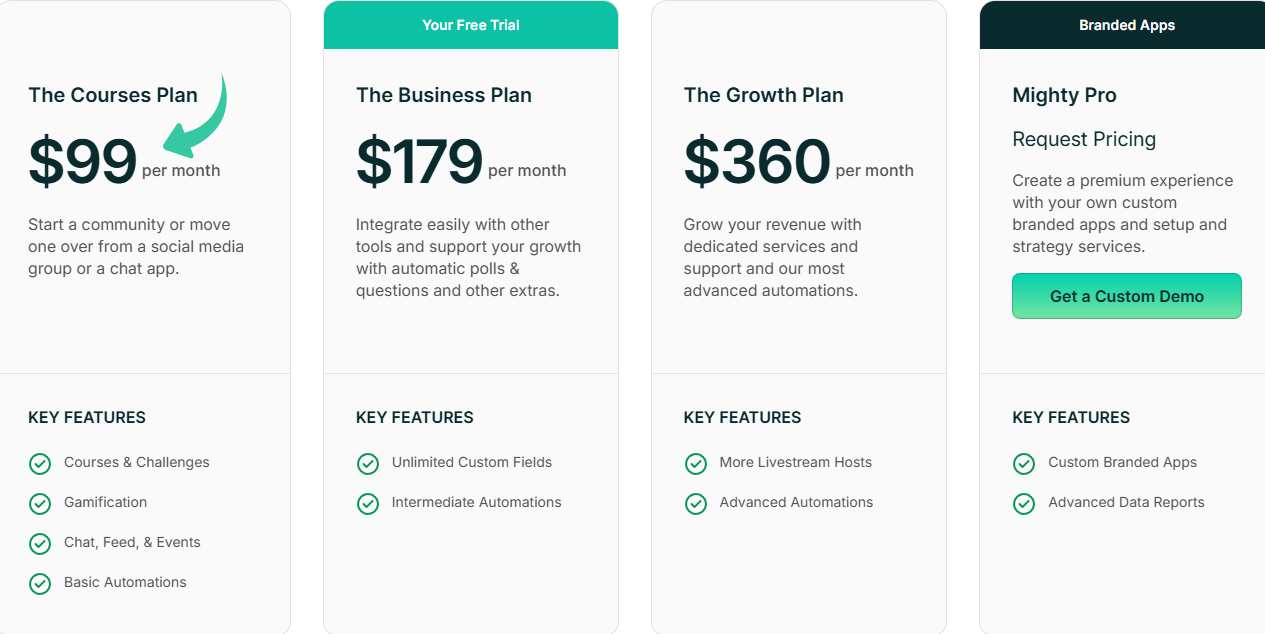This screenshot has width=1265, height=634.
Task: Click the checkmark icon beside Courses & Challenges
Action: pyautogui.click(x=40, y=463)
